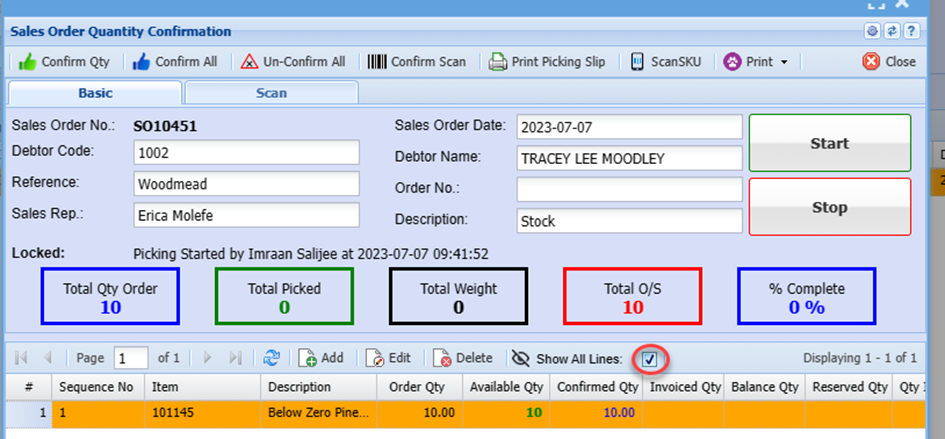945x439 pixels.
Task: Click the Stop button
Action: [830, 207]
